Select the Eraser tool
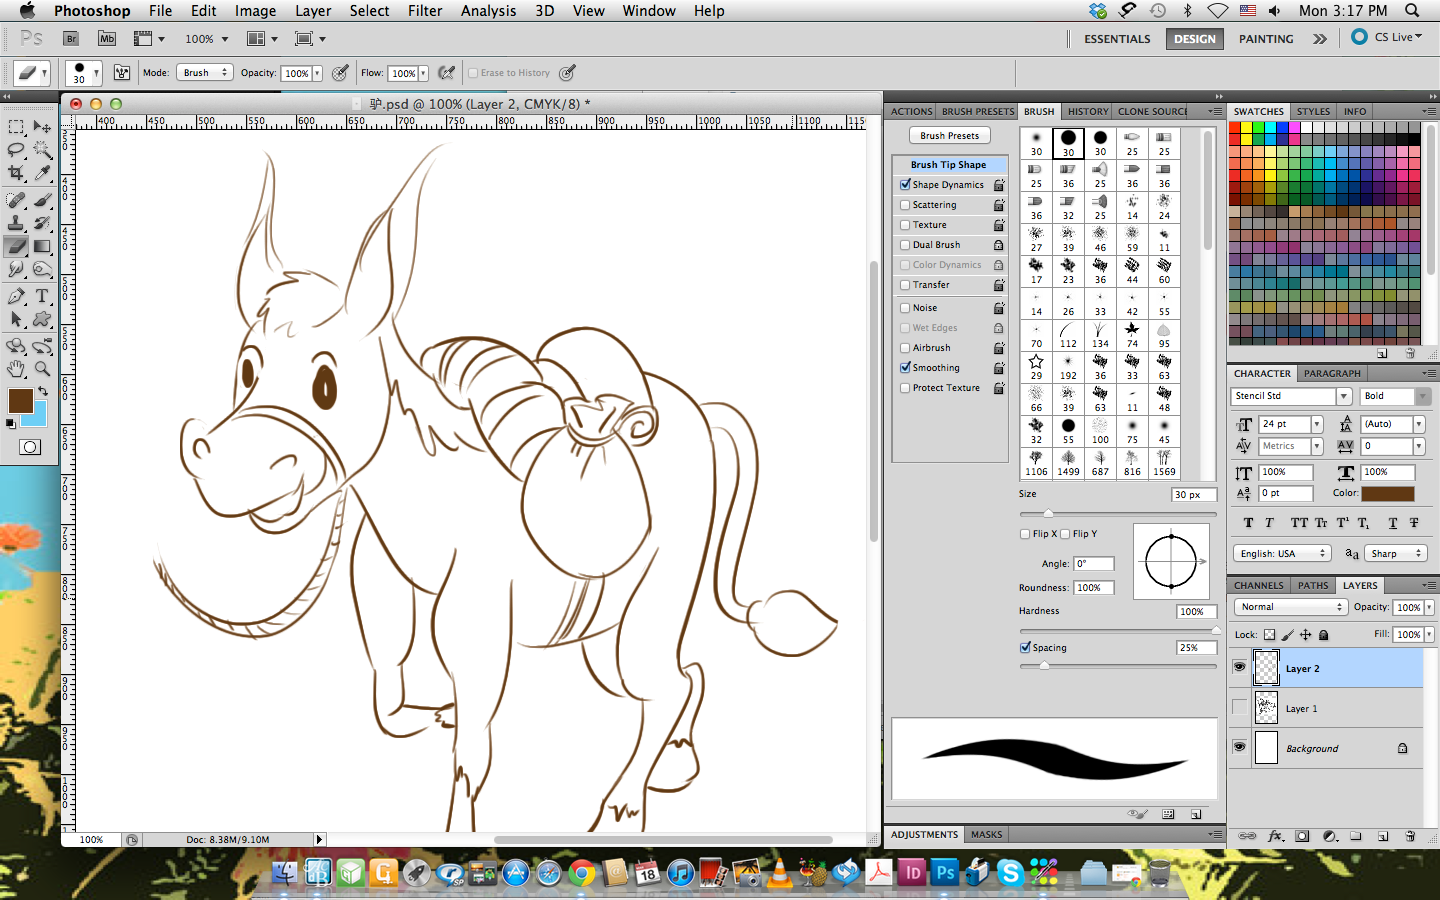 tap(16, 246)
